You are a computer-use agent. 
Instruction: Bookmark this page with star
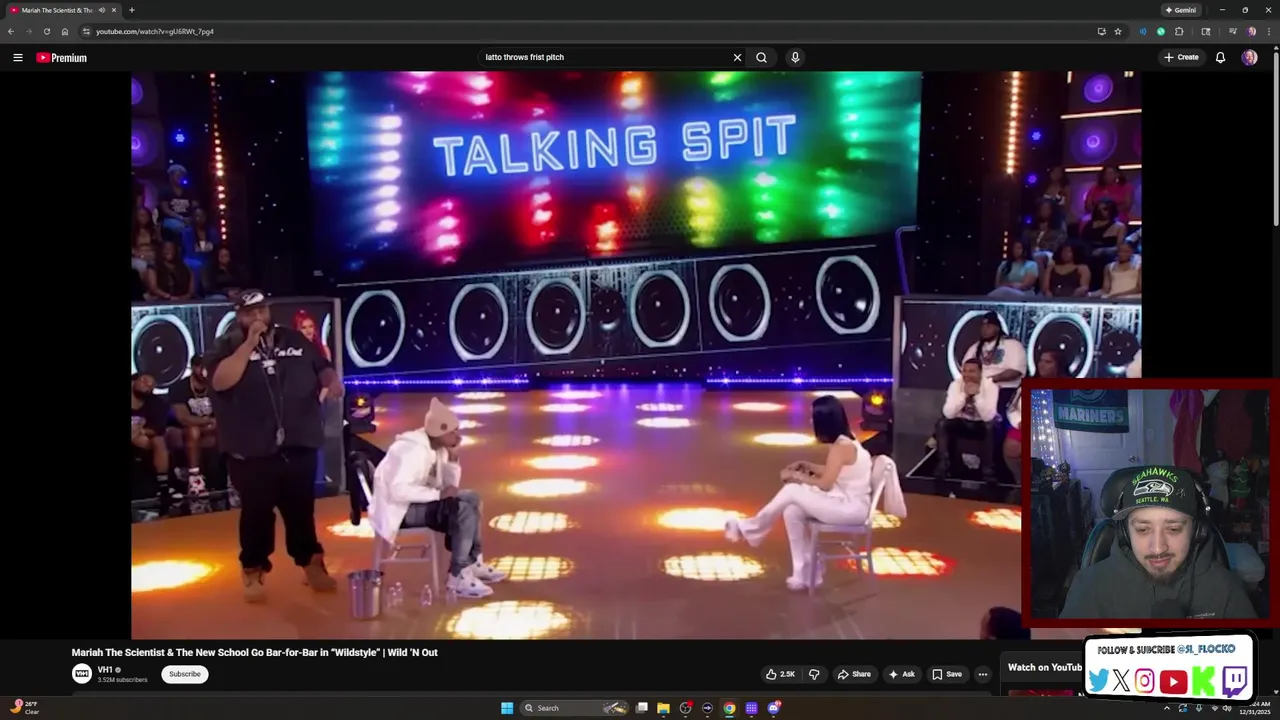(x=1118, y=31)
